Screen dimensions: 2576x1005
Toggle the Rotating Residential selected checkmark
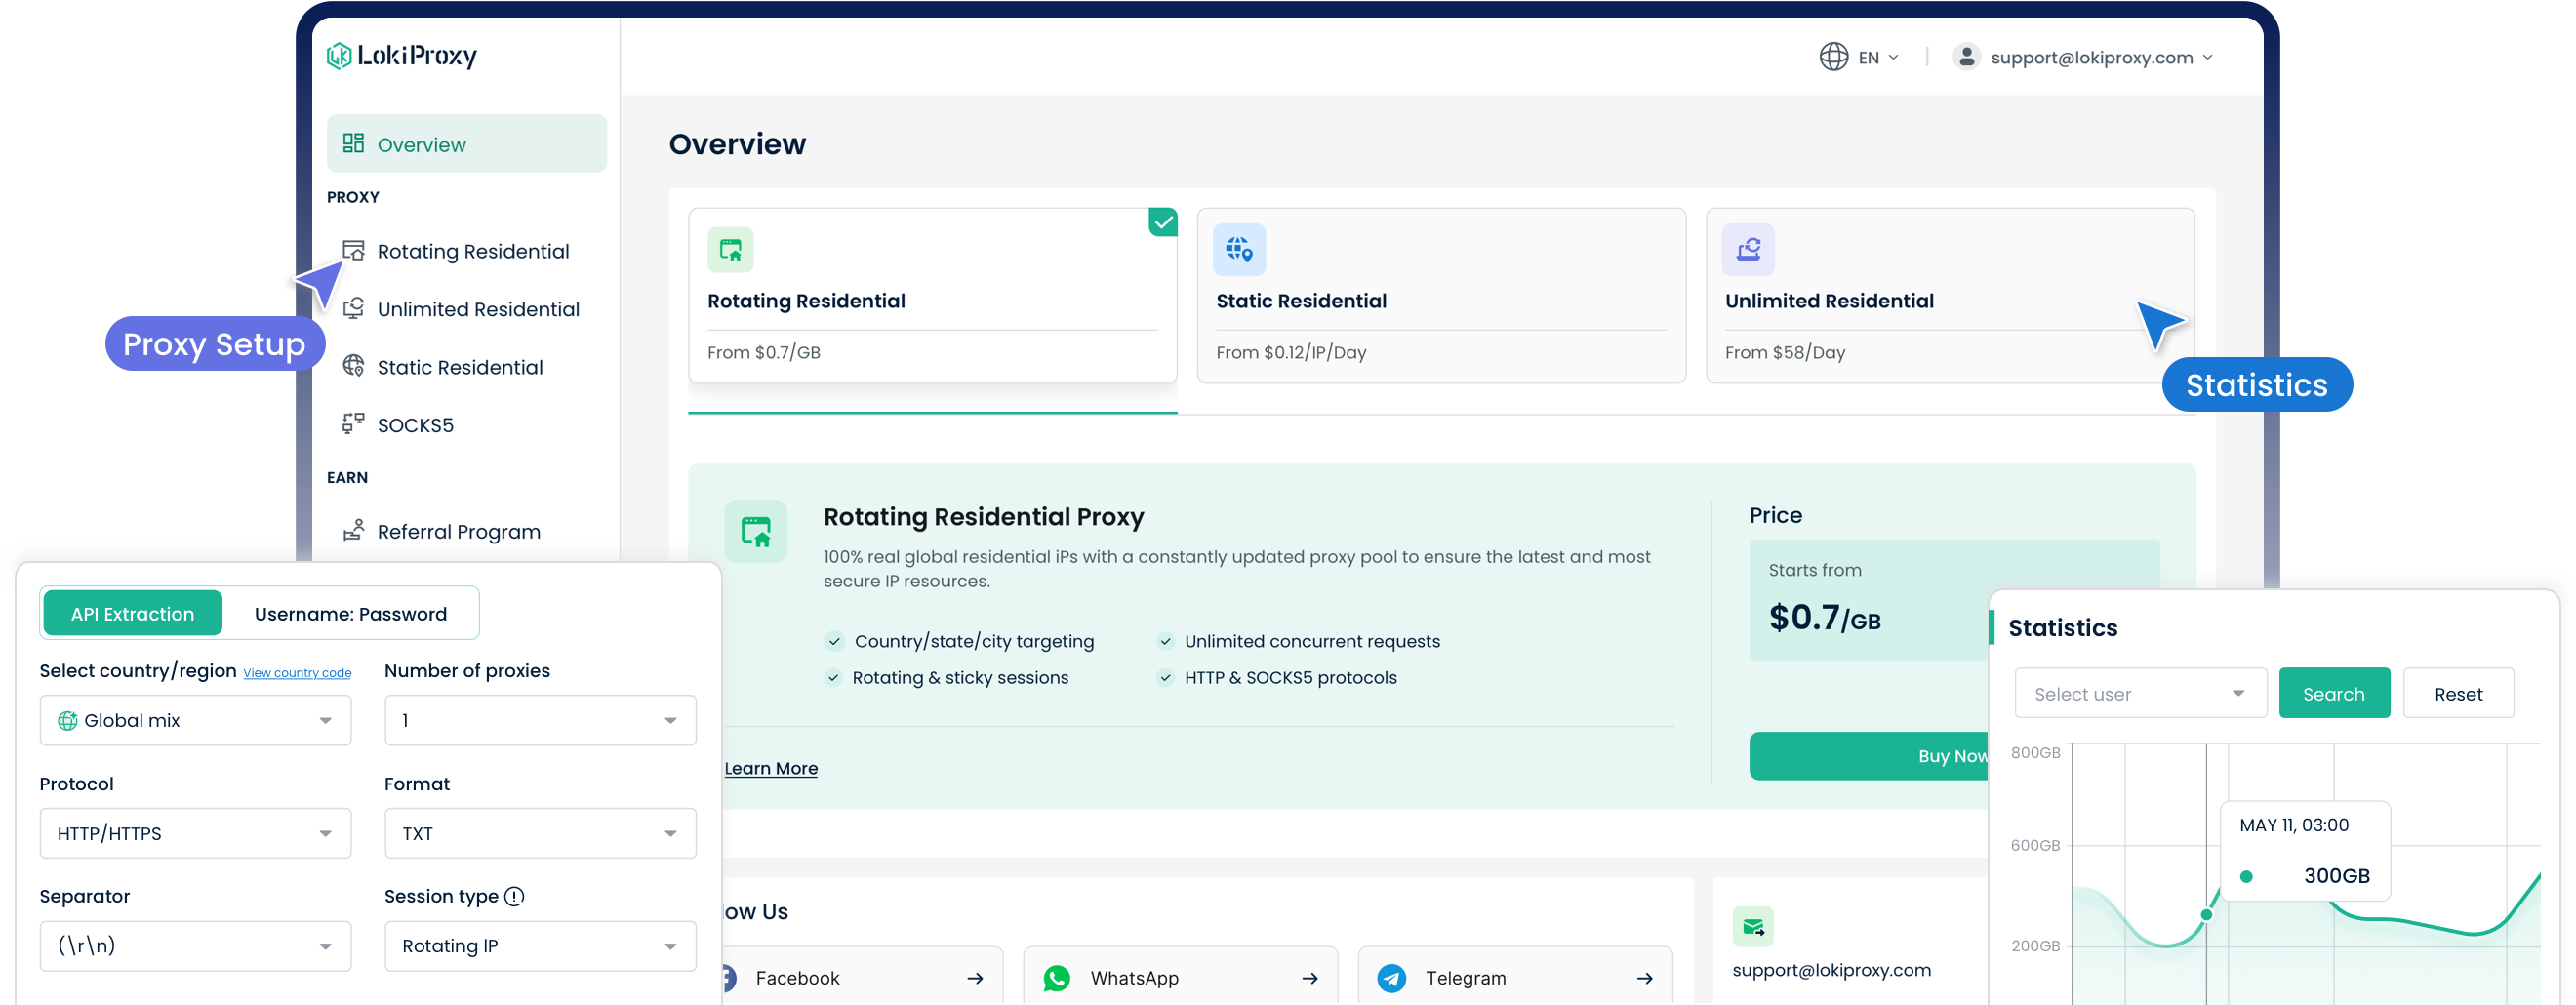(1162, 222)
